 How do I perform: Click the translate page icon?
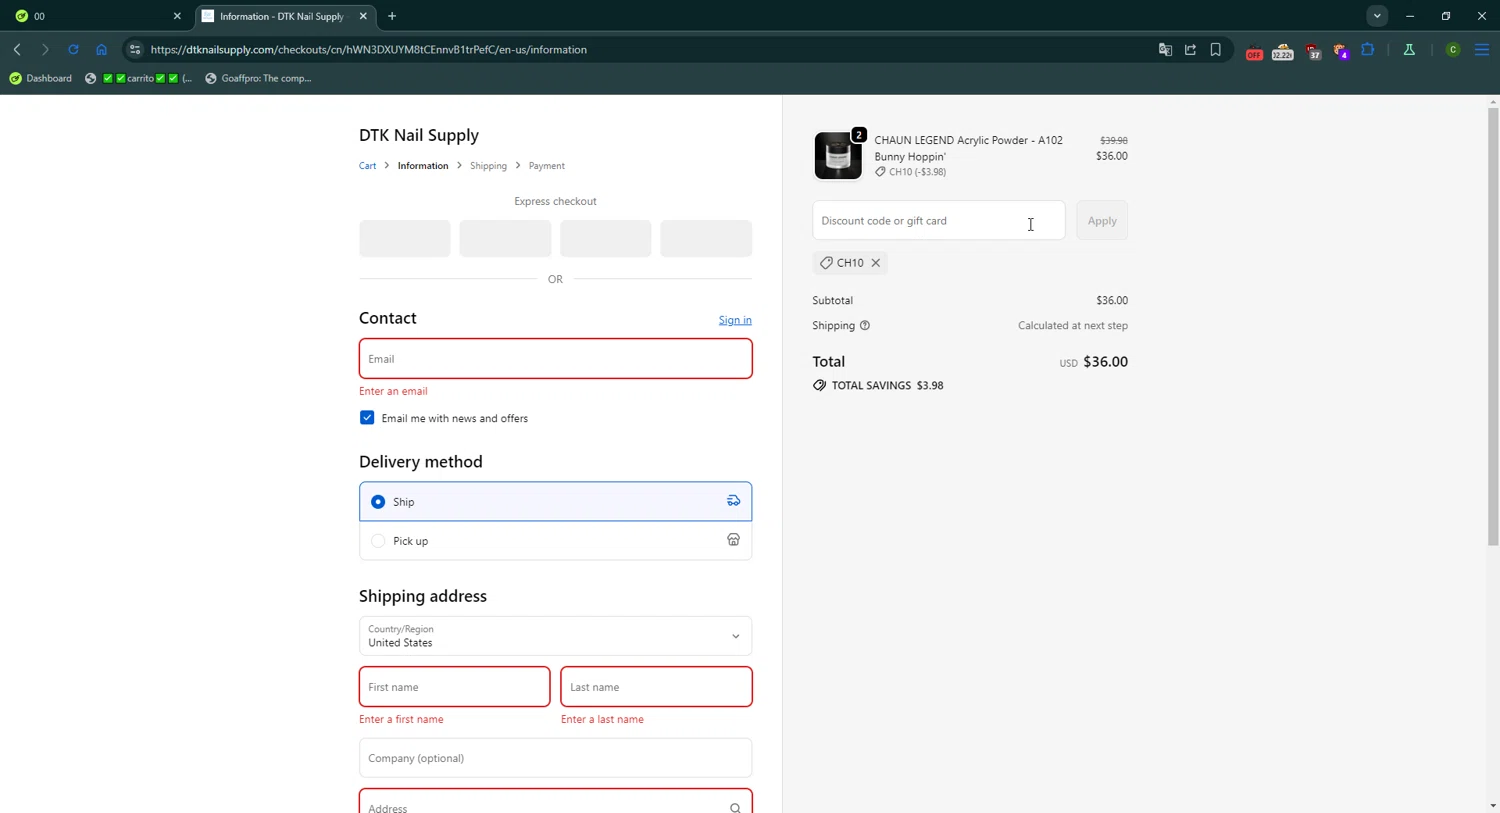point(1165,49)
